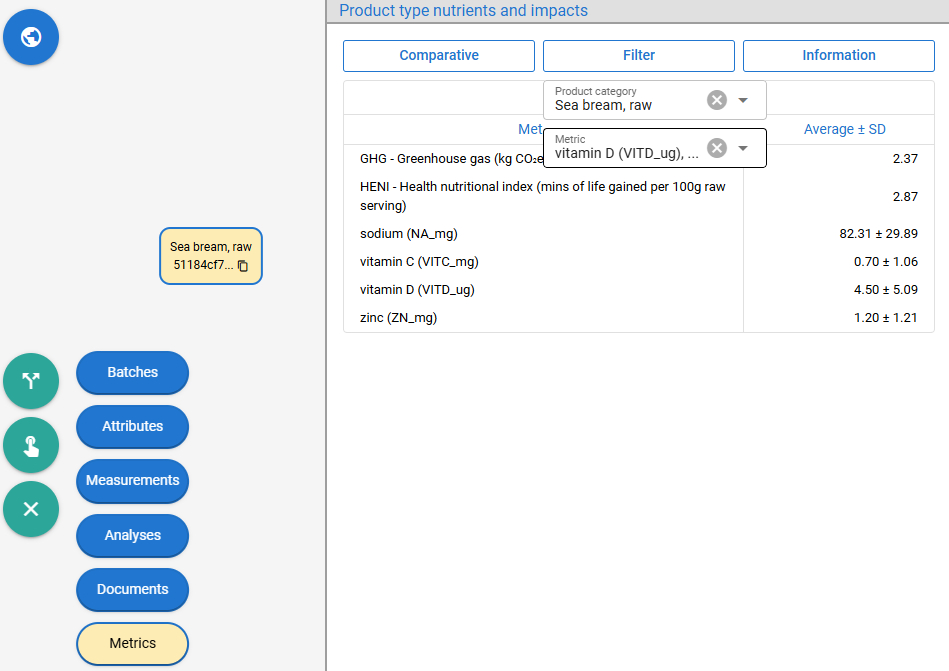Screen dimensions: 949x671
Task: Open the Comparative tab
Action: tap(439, 56)
